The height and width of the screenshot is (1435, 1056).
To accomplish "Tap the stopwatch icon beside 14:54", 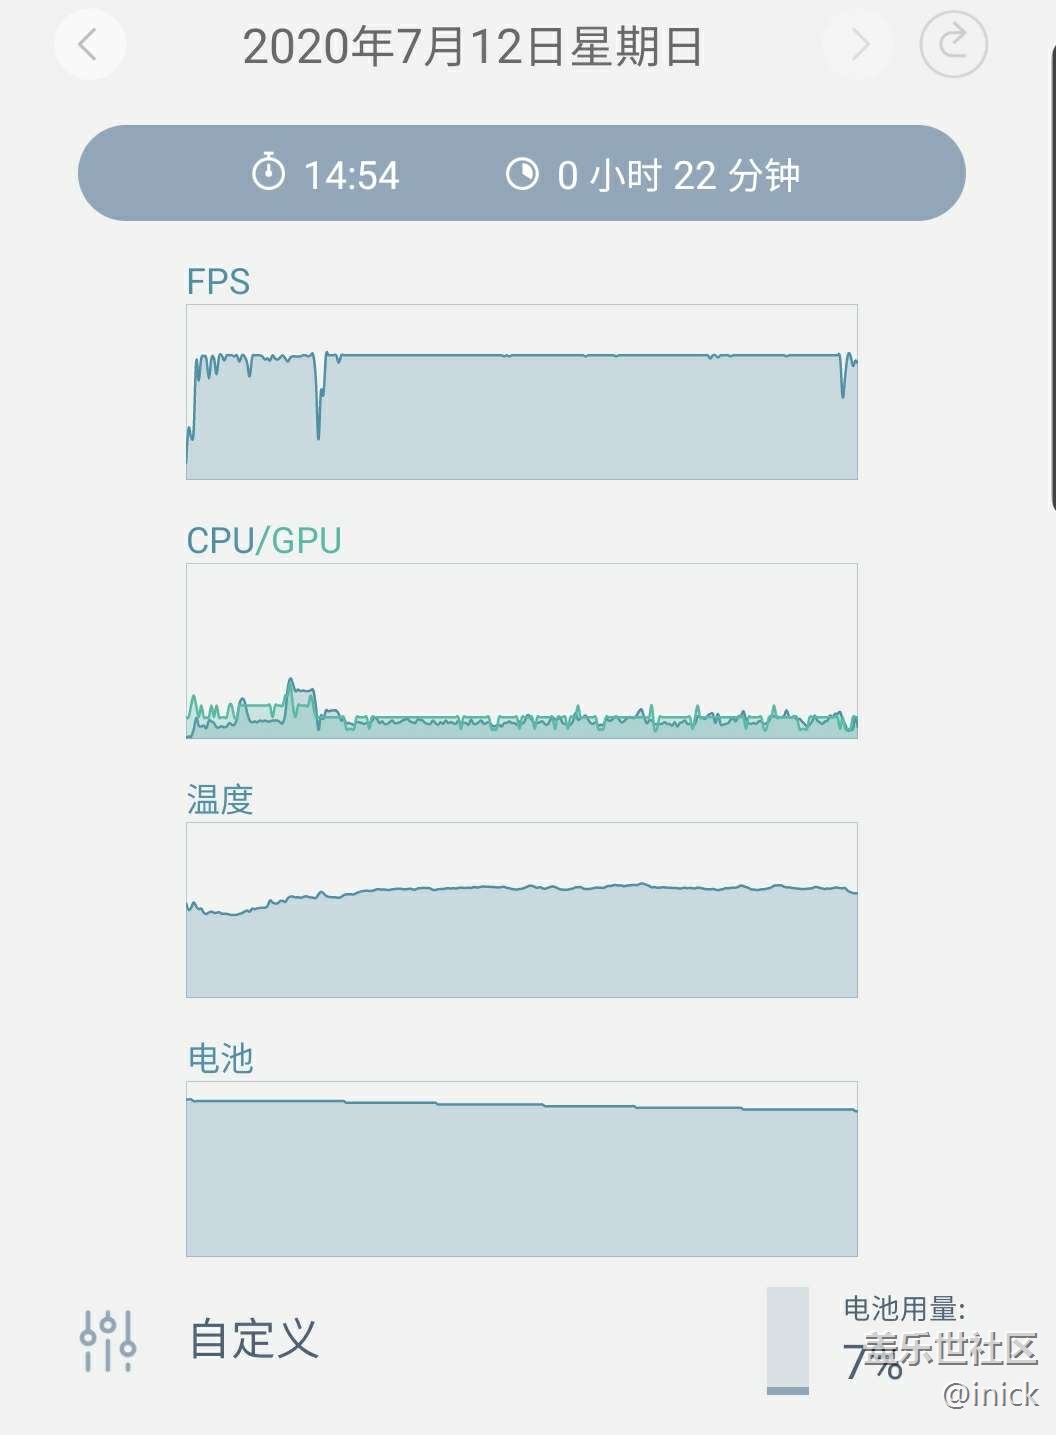I will pos(268,173).
